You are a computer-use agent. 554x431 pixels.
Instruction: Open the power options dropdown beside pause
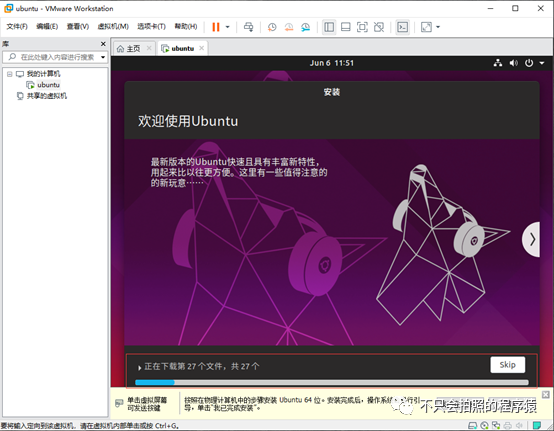[228, 27]
